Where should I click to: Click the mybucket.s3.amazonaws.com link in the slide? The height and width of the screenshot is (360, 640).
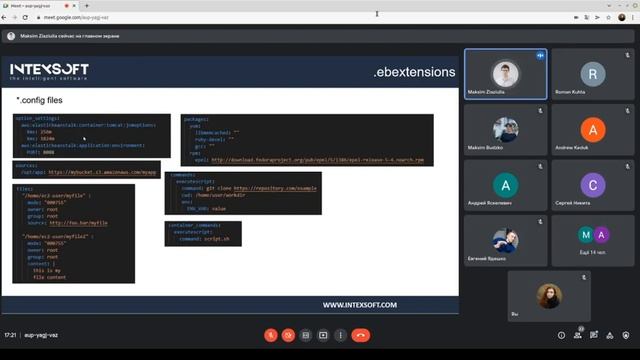click(x=102, y=172)
